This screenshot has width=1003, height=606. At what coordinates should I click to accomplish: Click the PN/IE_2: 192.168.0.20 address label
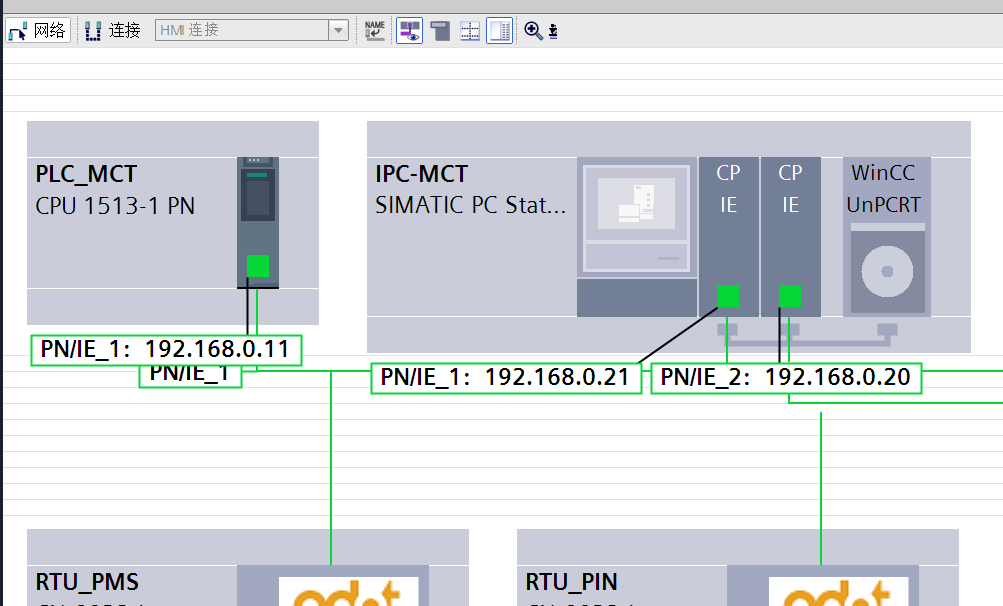[x=786, y=378]
